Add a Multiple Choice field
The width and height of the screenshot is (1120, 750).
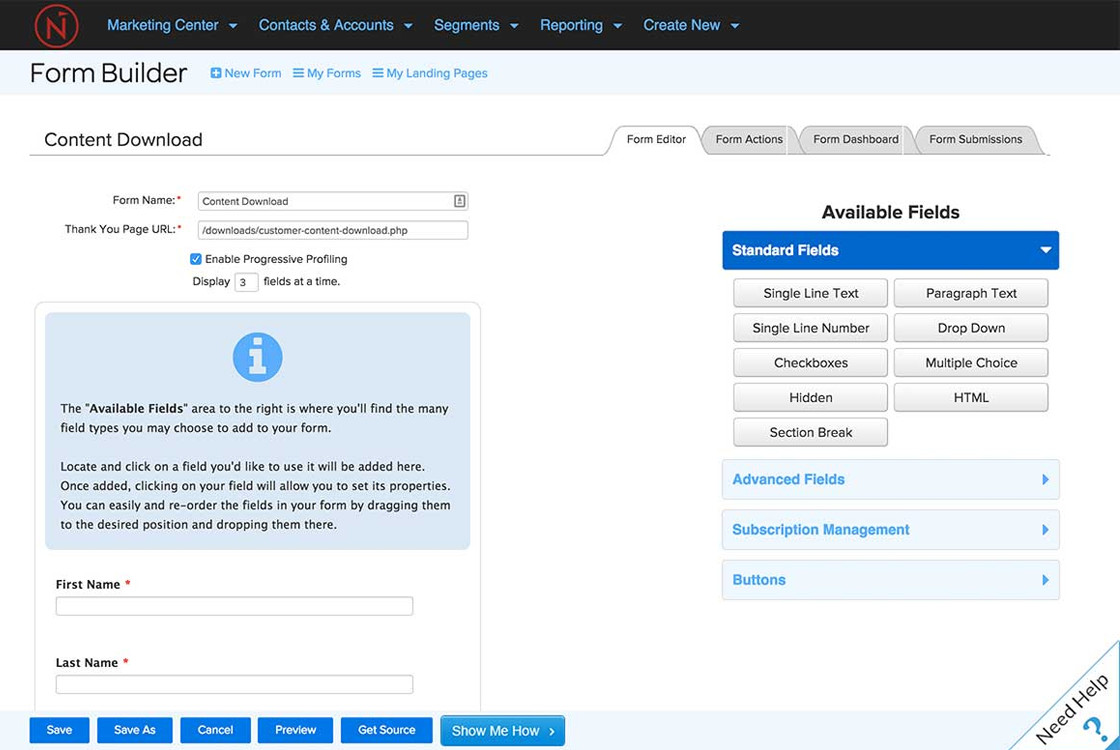pos(971,362)
